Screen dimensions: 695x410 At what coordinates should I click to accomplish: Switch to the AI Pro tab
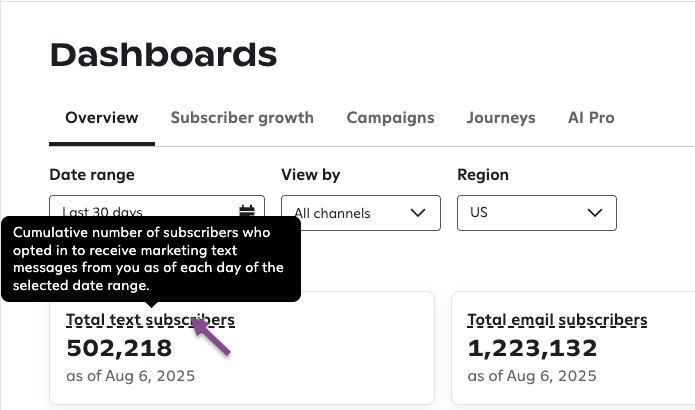(x=590, y=118)
